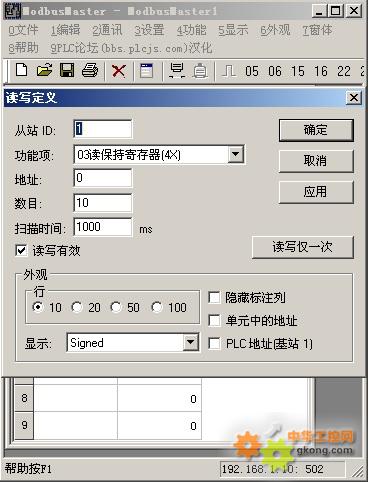Click the 取消 button

coord(316,161)
